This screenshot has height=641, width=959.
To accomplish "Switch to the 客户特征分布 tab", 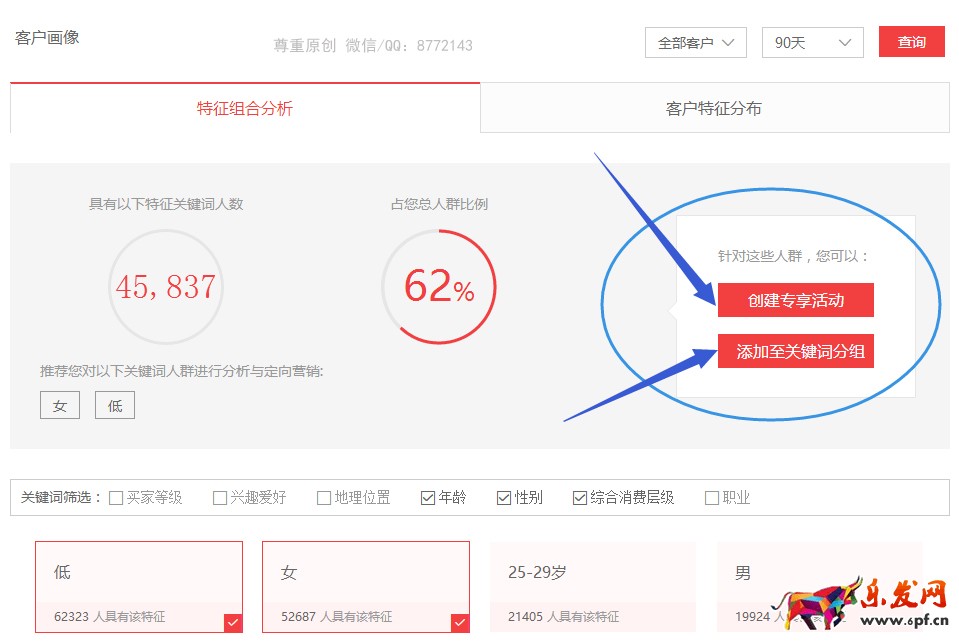I will pos(714,109).
